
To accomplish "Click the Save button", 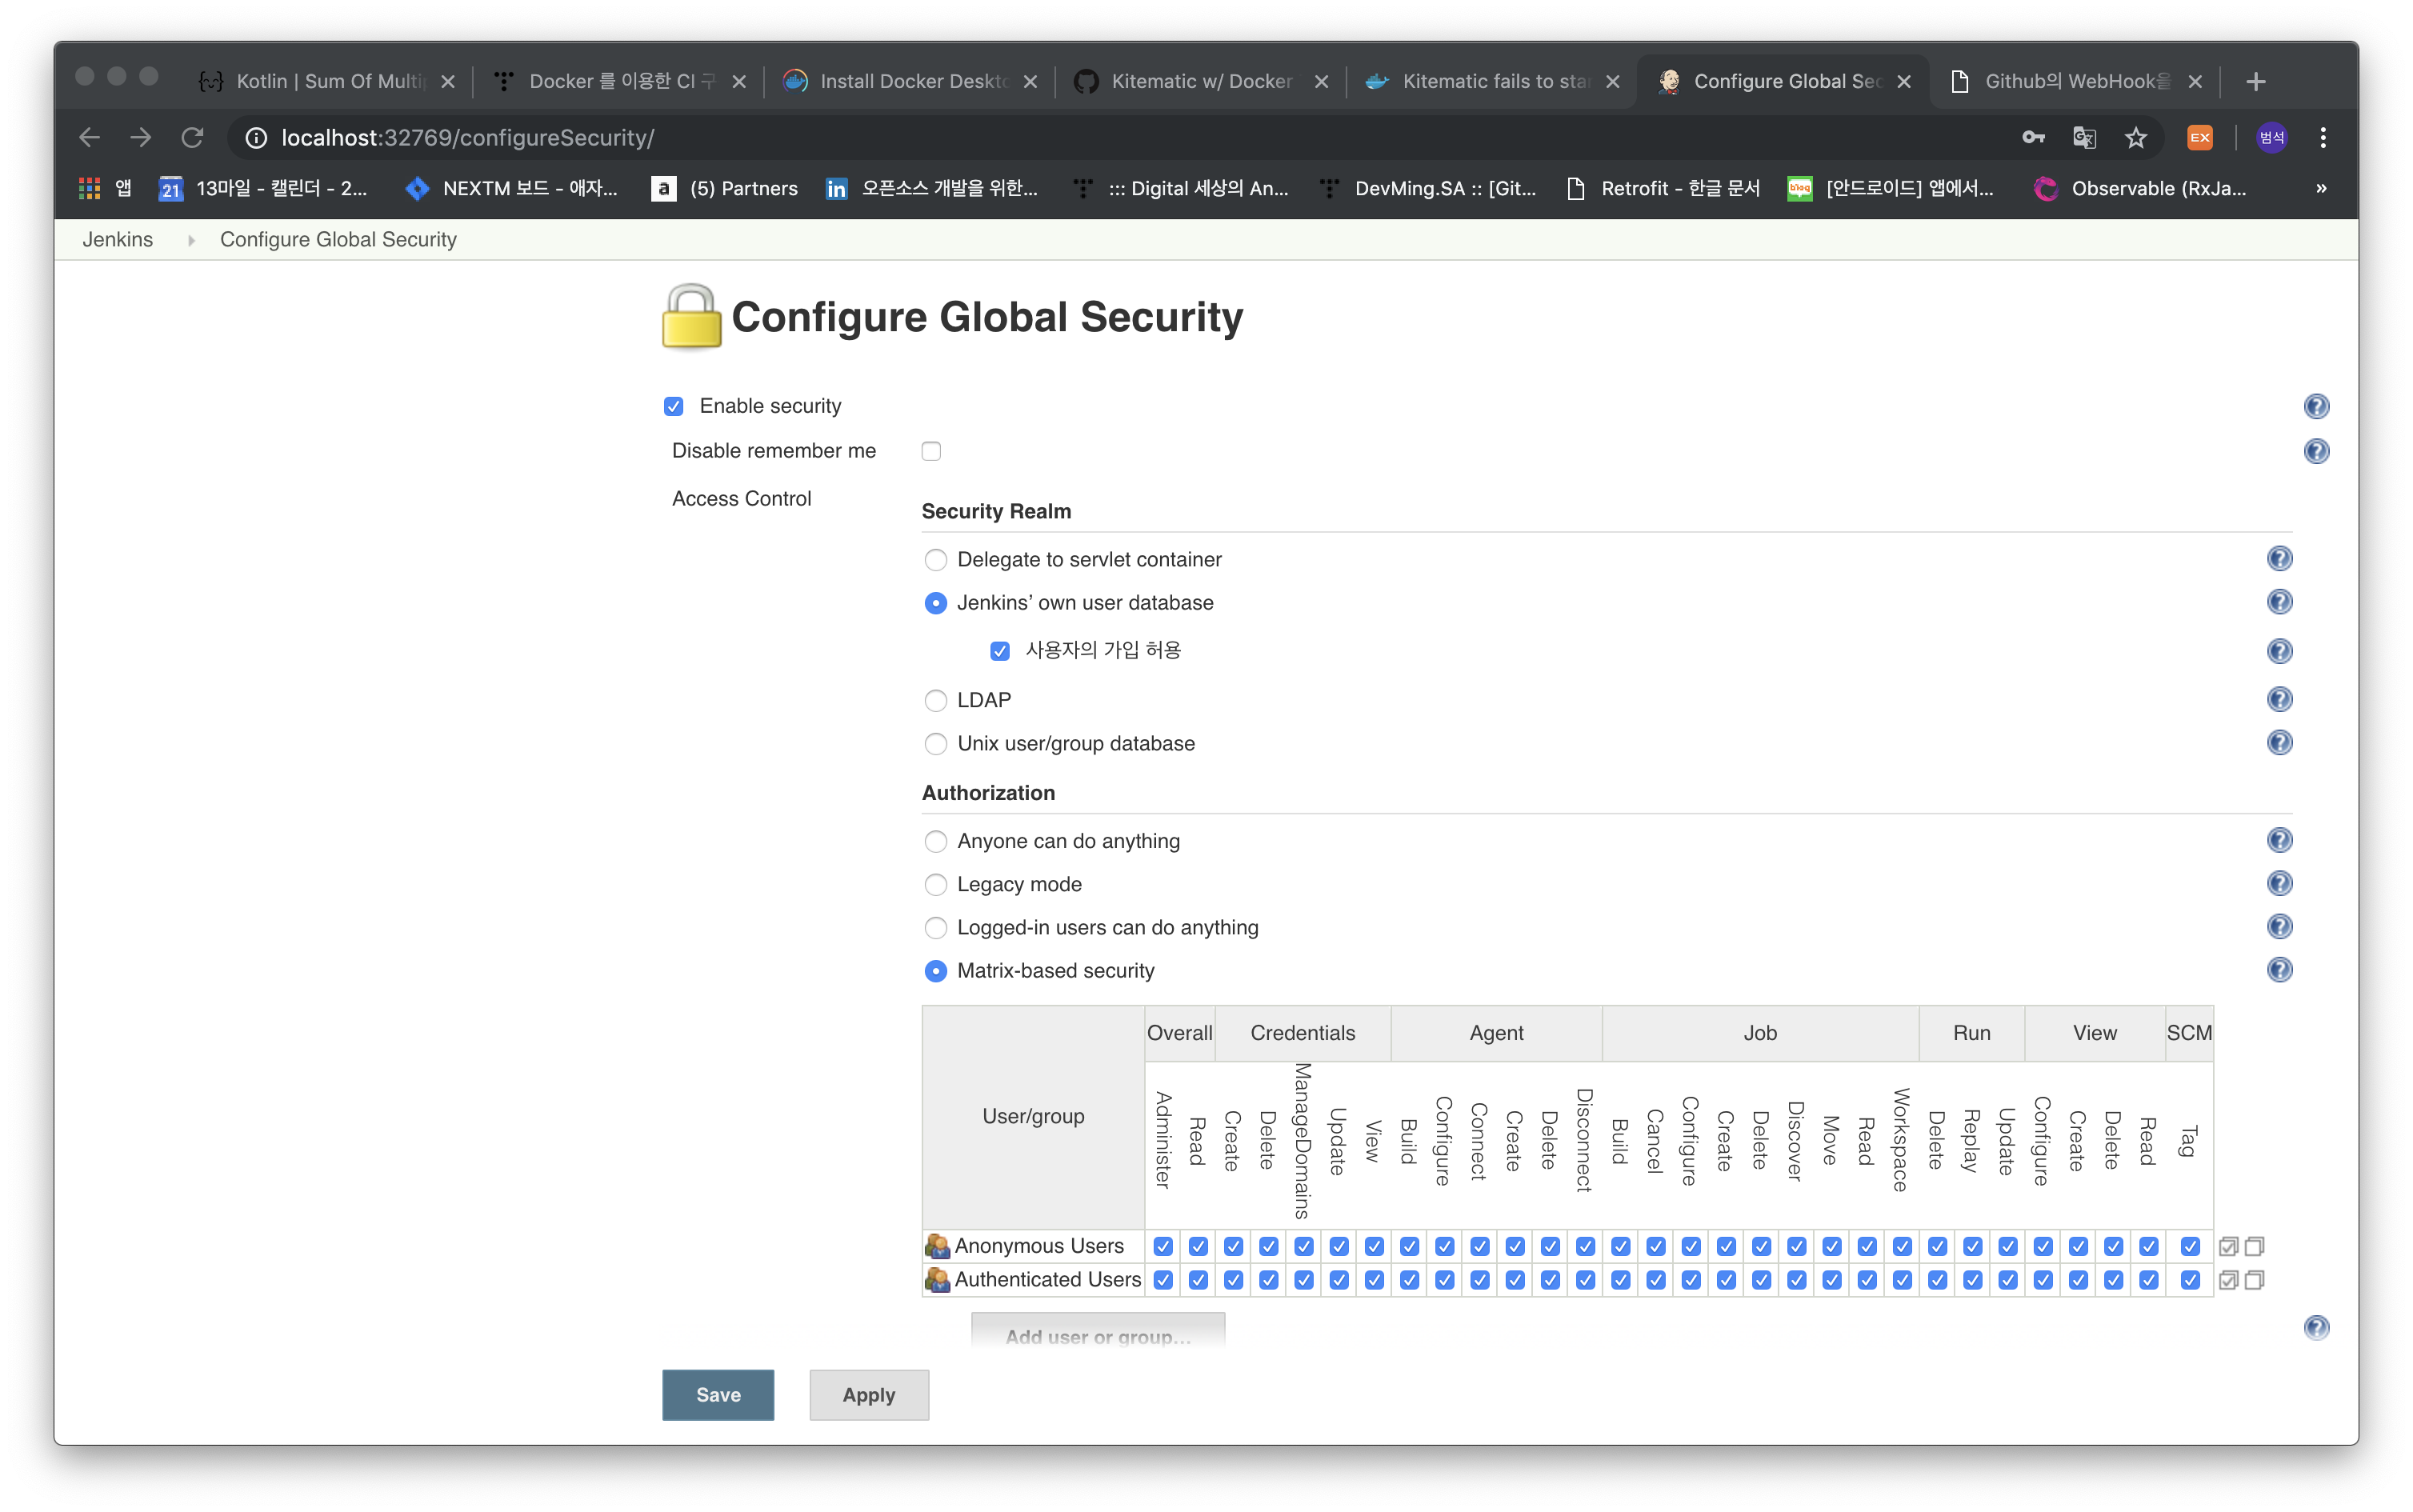I will click(x=717, y=1395).
